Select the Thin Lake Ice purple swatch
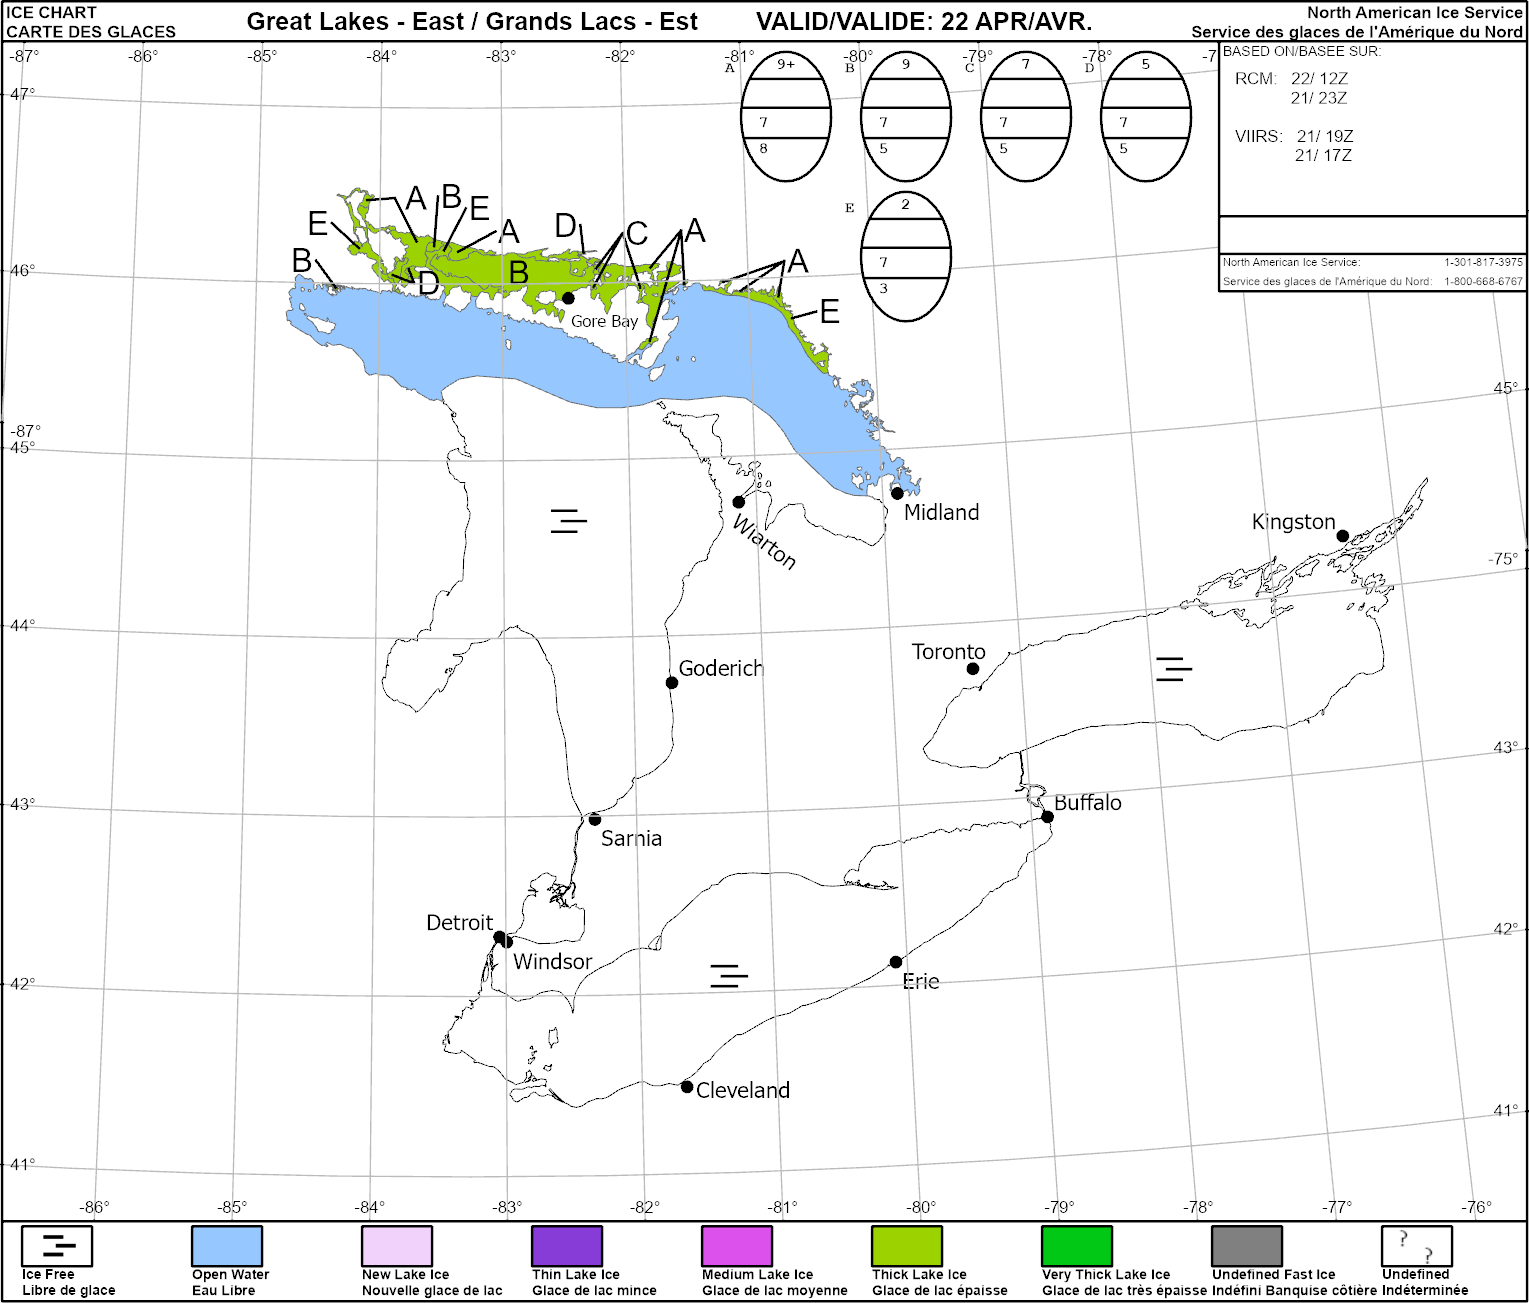Viewport: 1529px width, 1303px height. tap(567, 1246)
